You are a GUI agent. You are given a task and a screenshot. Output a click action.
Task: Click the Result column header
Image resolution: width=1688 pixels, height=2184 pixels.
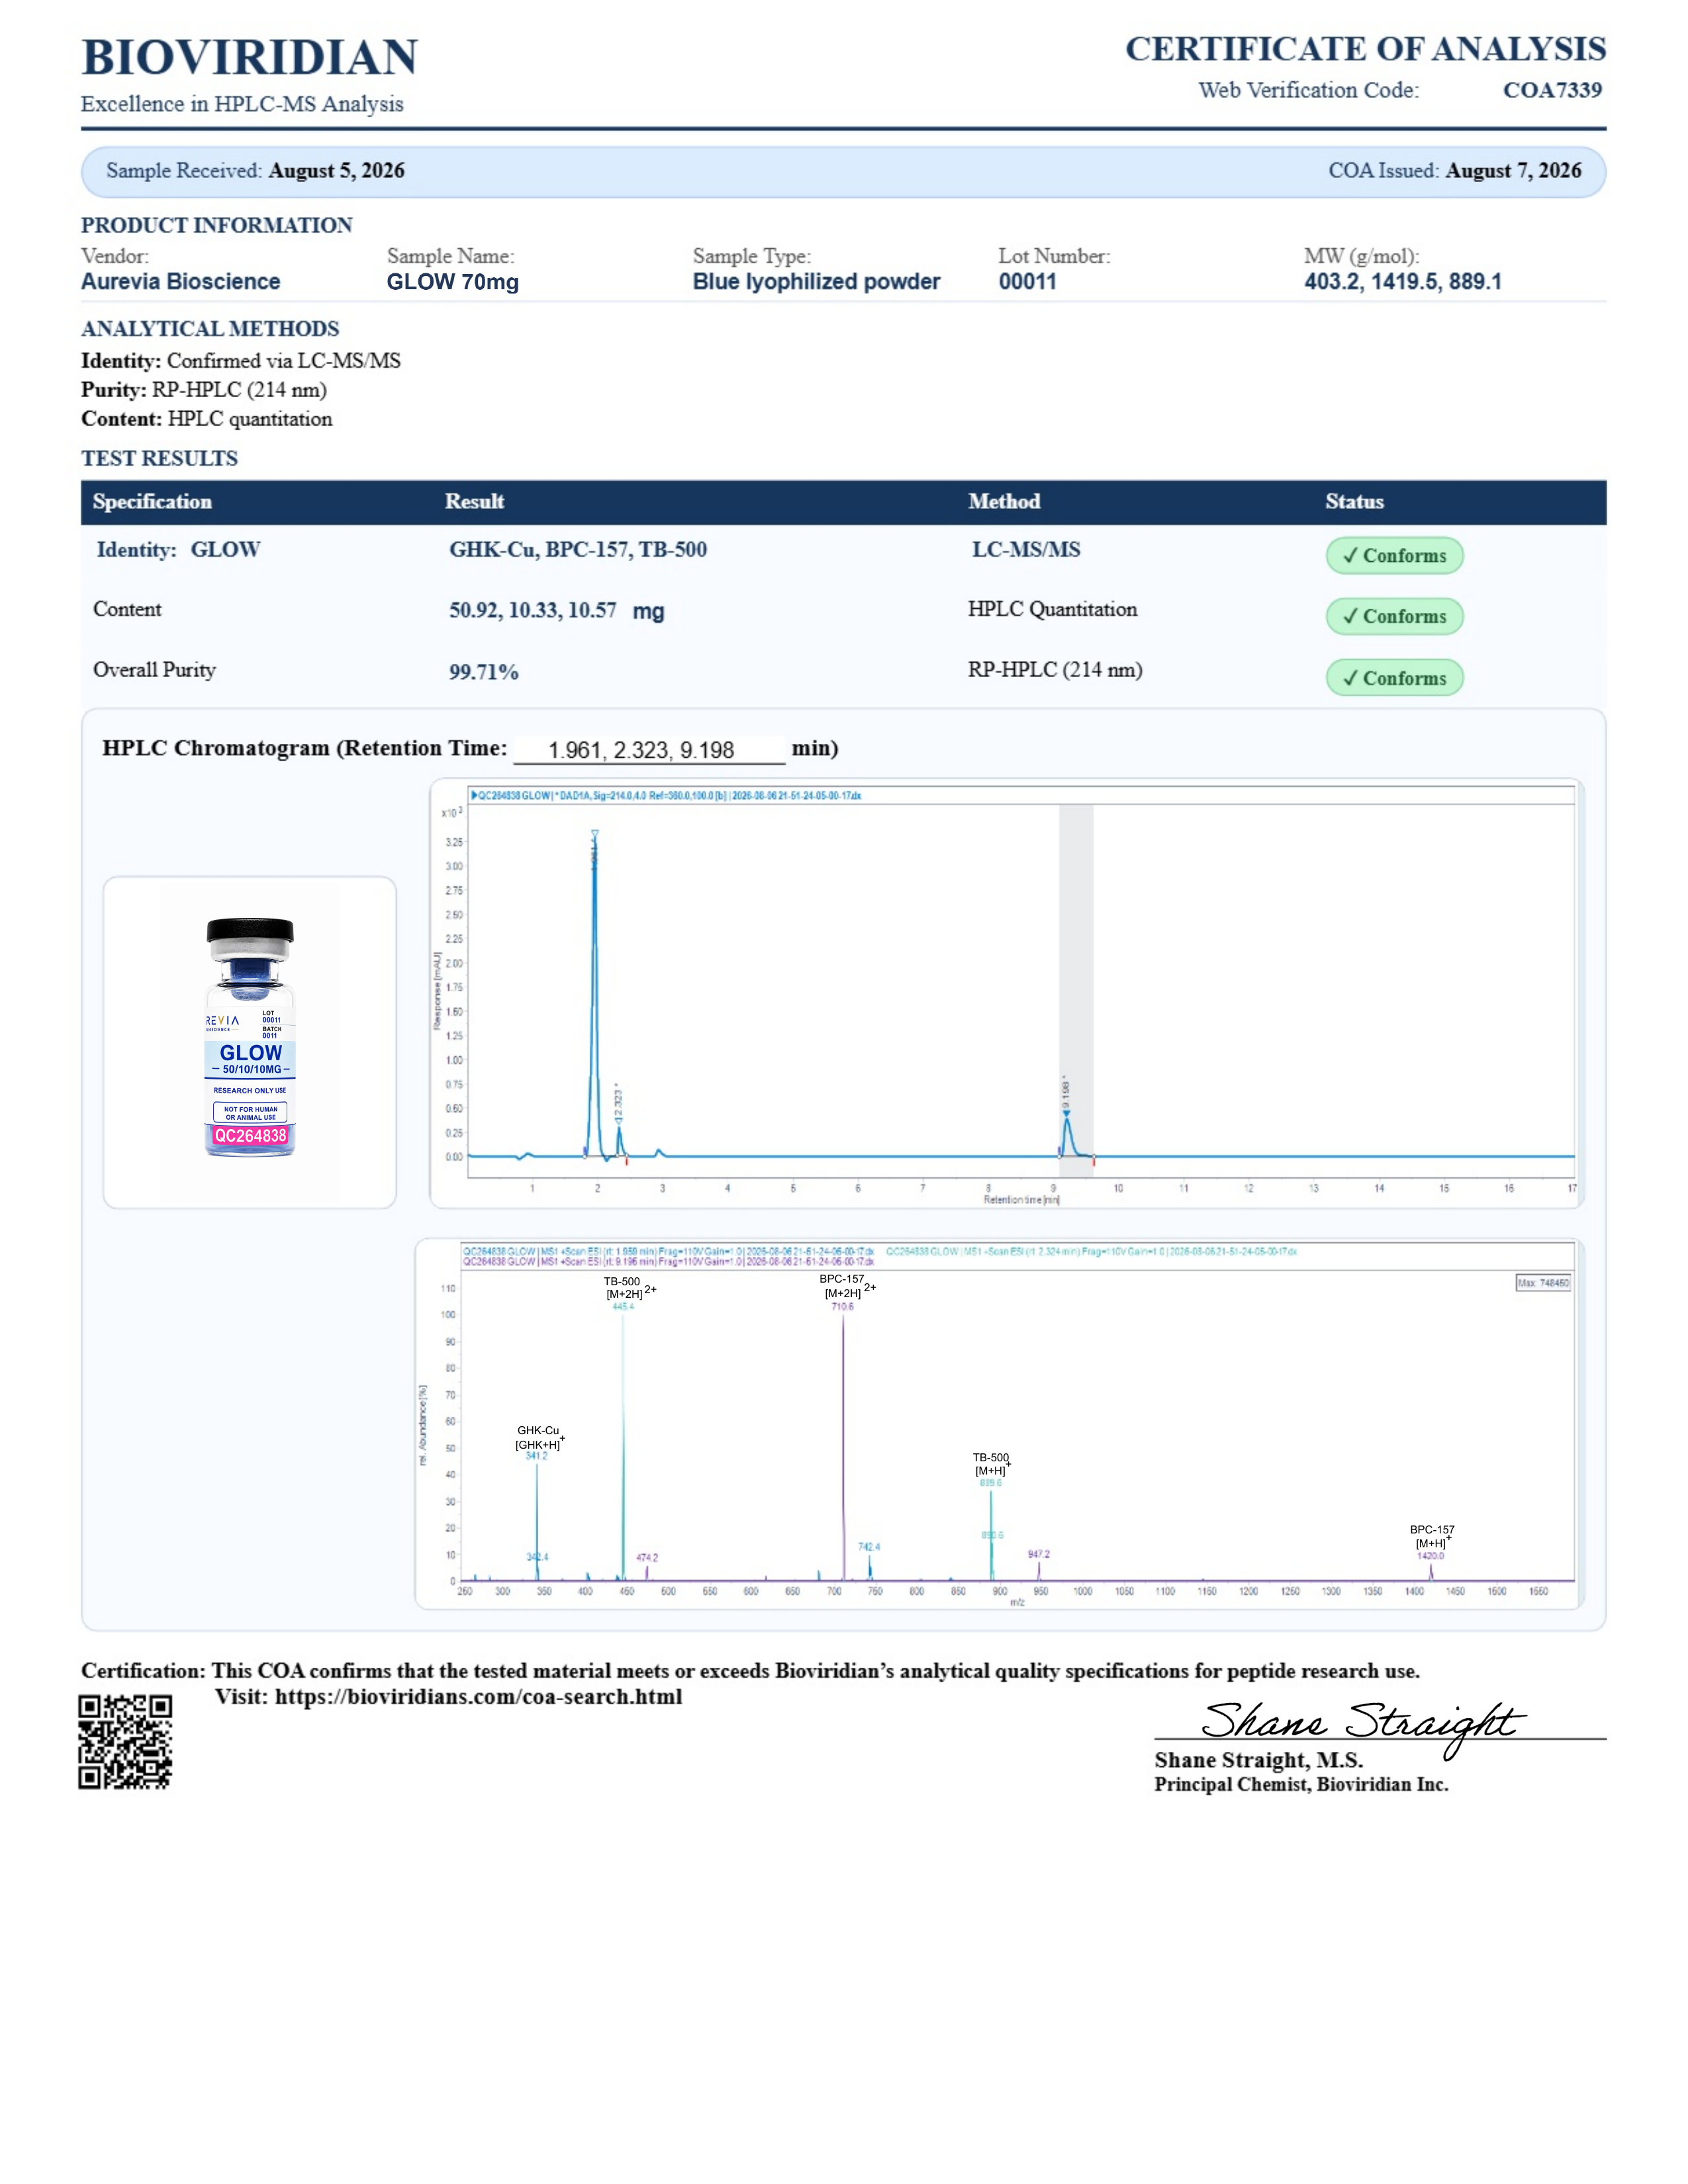[474, 502]
